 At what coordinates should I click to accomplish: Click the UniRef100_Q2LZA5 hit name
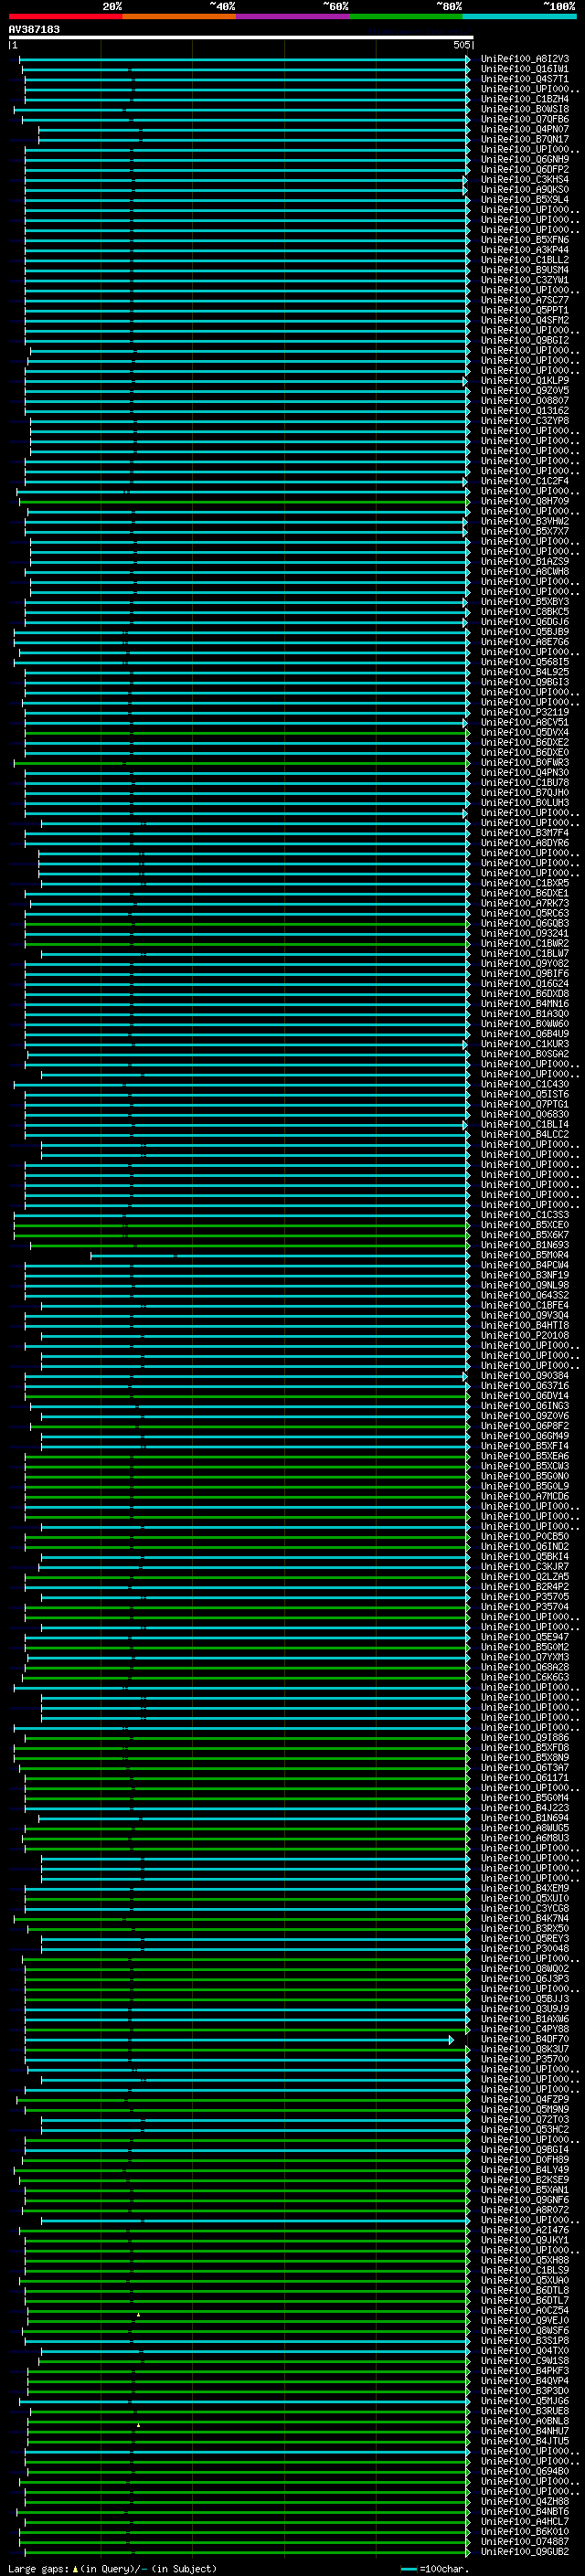pyautogui.click(x=525, y=1576)
